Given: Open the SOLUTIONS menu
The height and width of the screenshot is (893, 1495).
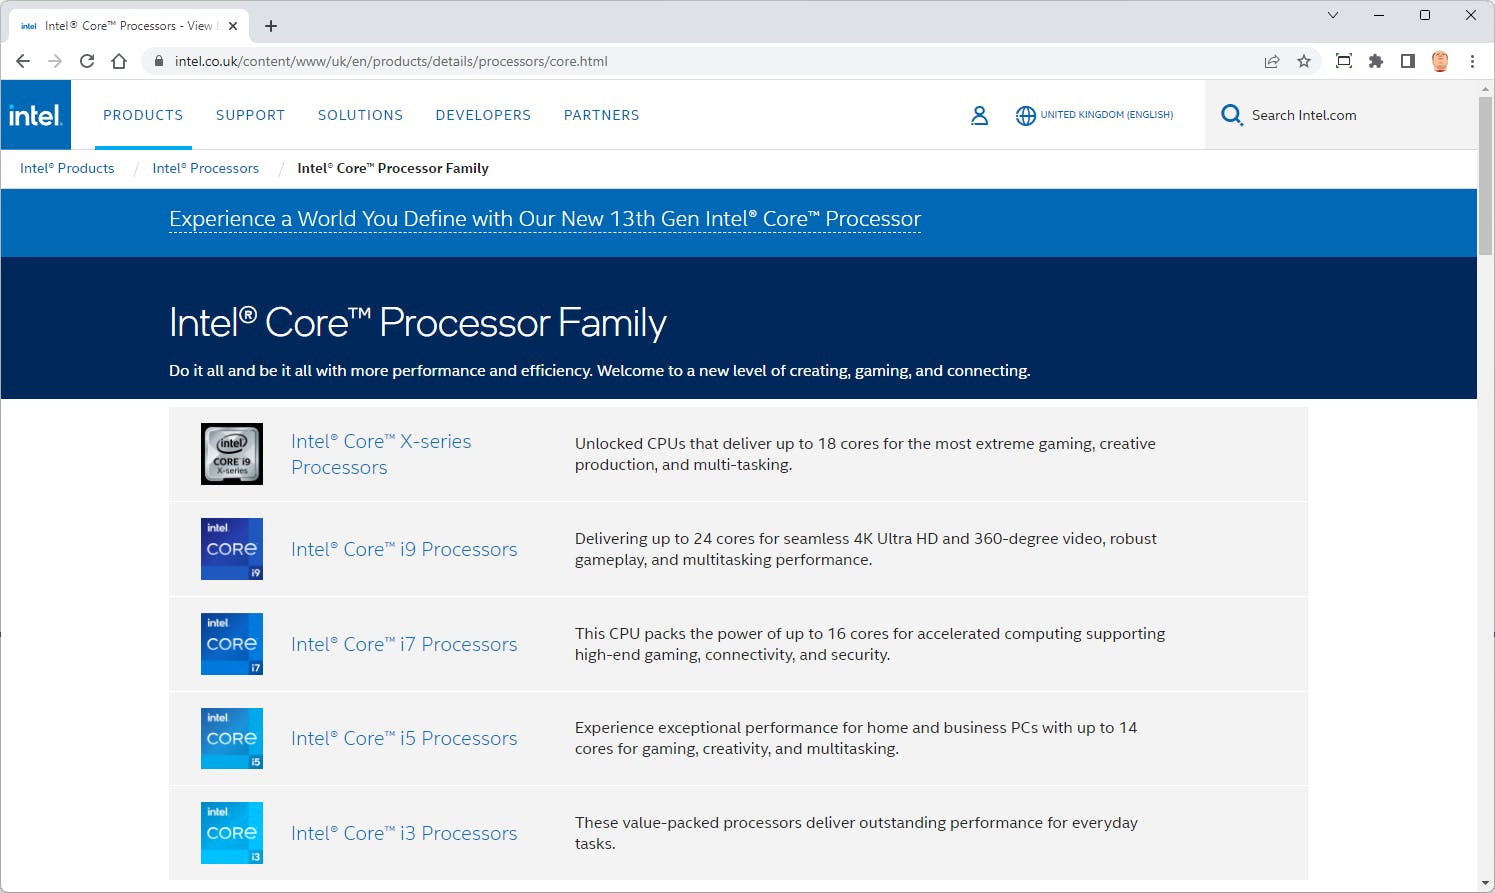Looking at the screenshot, I should pos(360,115).
